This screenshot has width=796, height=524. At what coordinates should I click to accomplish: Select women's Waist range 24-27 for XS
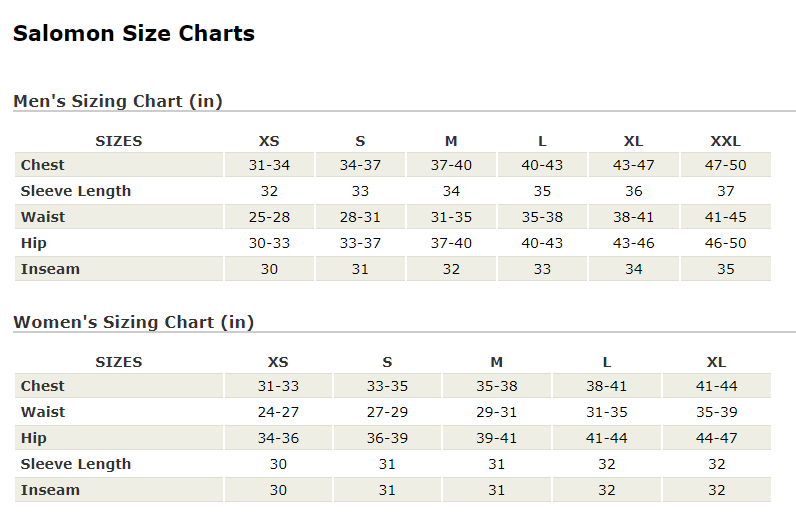[x=278, y=412]
